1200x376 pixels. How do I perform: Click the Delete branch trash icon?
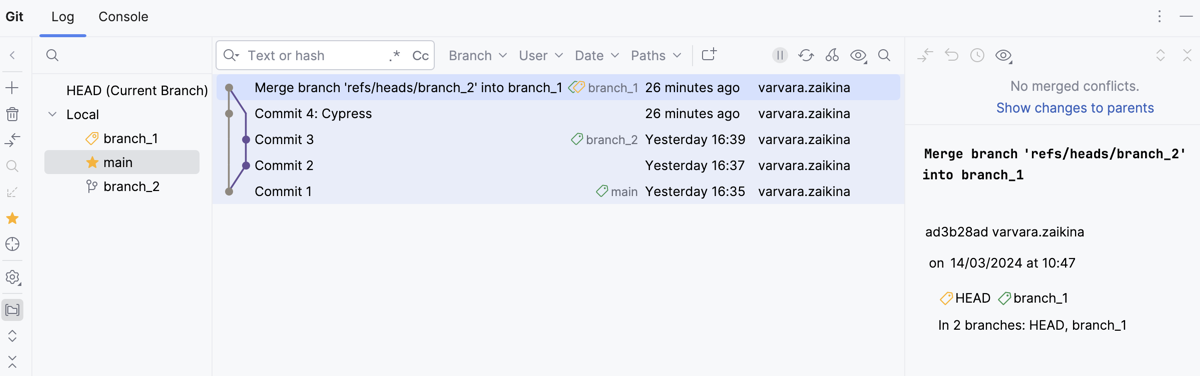[x=12, y=114]
